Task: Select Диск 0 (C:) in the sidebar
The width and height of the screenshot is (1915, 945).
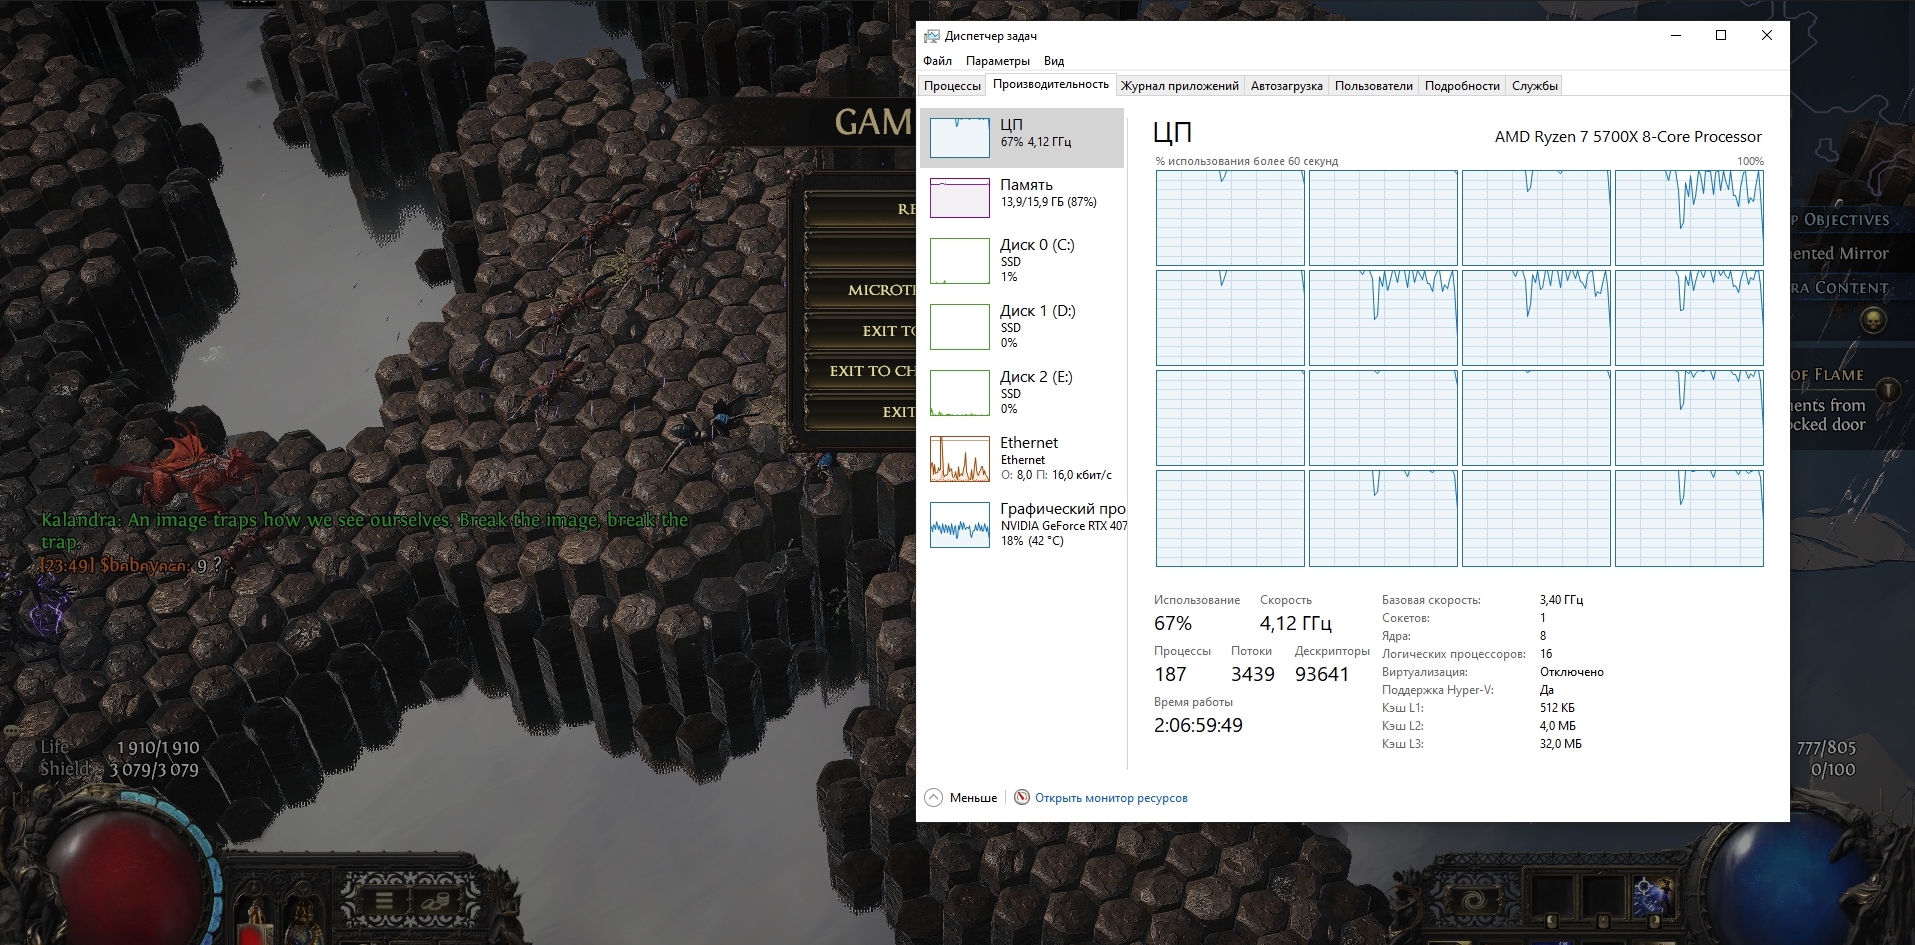Action: click(x=1022, y=260)
